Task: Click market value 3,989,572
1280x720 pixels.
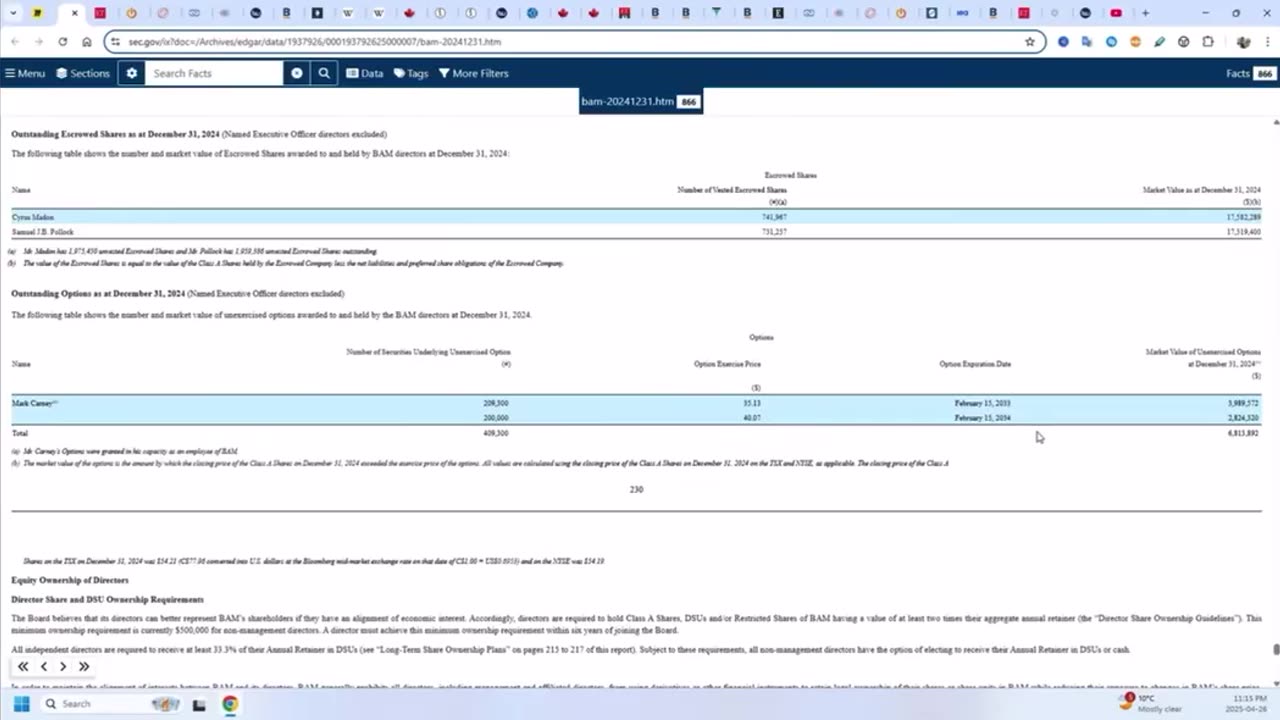Action: pyautogui.click(x=1245, y=403)
